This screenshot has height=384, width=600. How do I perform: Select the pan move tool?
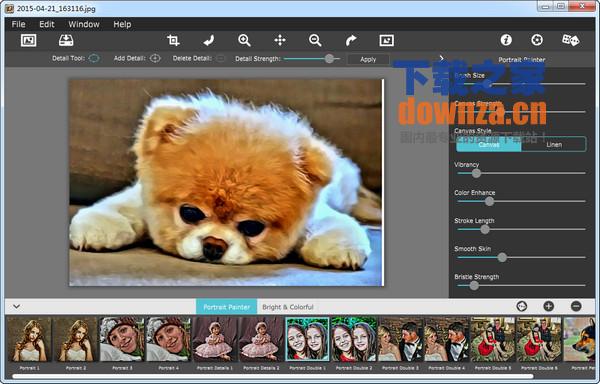[x=280, y=40]
